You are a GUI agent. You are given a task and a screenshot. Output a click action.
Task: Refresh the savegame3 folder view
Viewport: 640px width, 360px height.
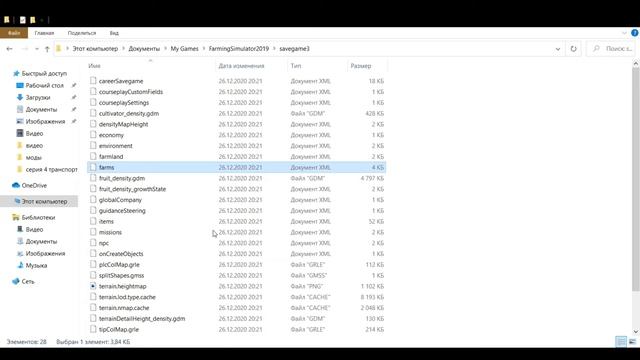click(x=573, y=49)
